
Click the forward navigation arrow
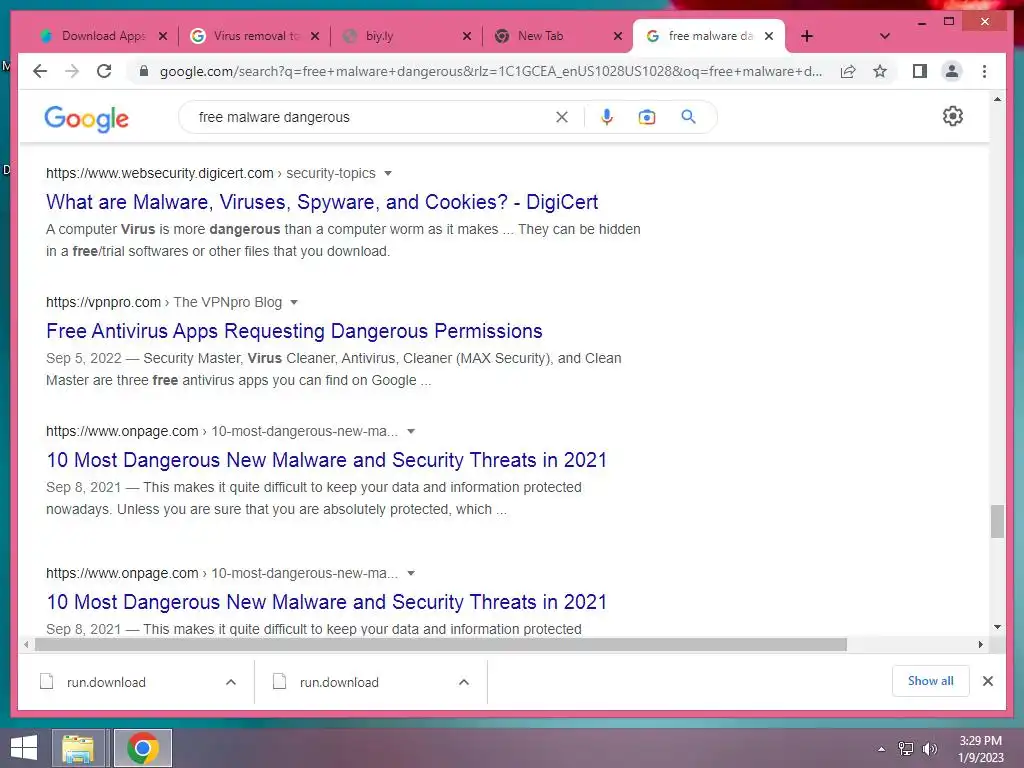[72, 71]
